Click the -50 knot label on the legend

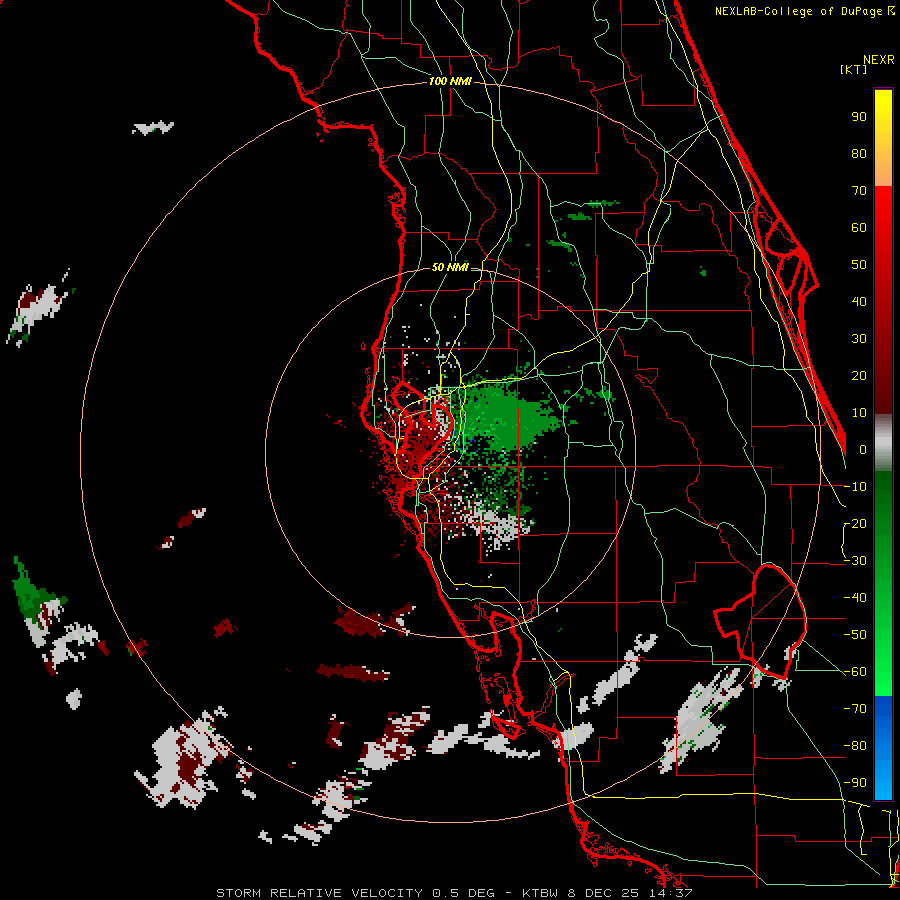coord(855,635)
